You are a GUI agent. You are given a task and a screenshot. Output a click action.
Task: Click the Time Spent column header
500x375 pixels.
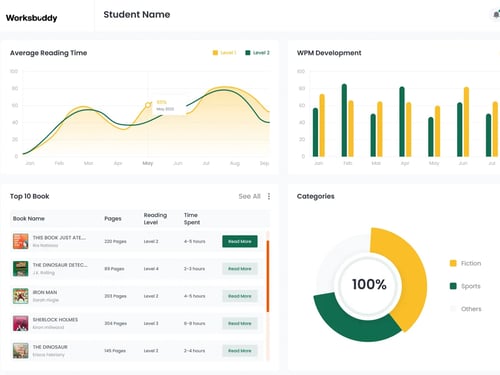click(x=192, y=219)
